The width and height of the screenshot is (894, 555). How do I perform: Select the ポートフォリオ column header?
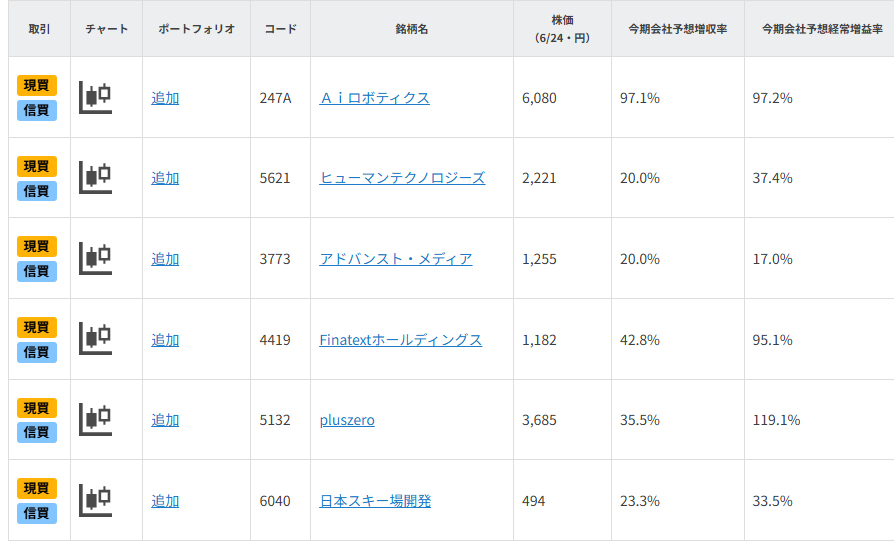tap(197, 29)
